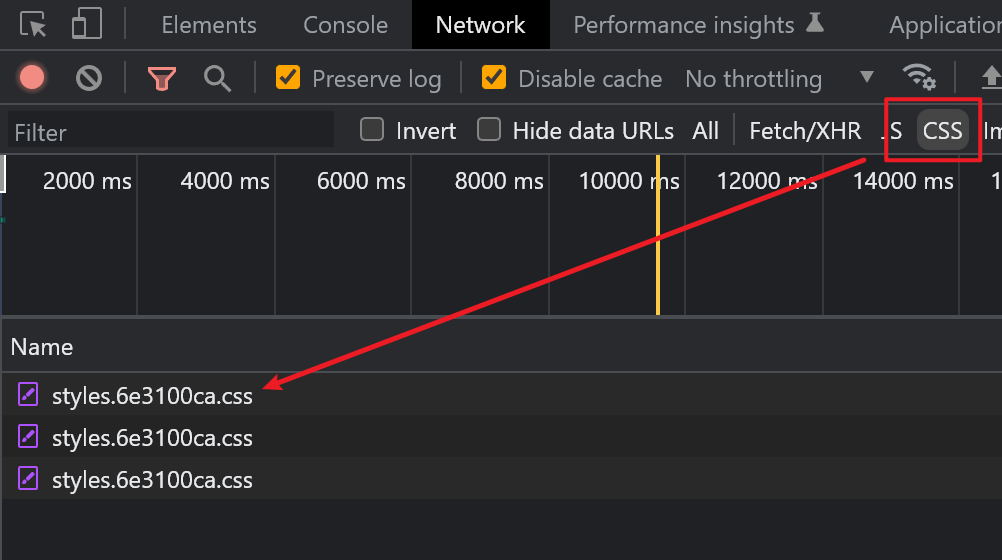Enable the Invert filter checkbox
This screenshot has width=1002, height=560.
pyautogui.click(x=372, y=130)
